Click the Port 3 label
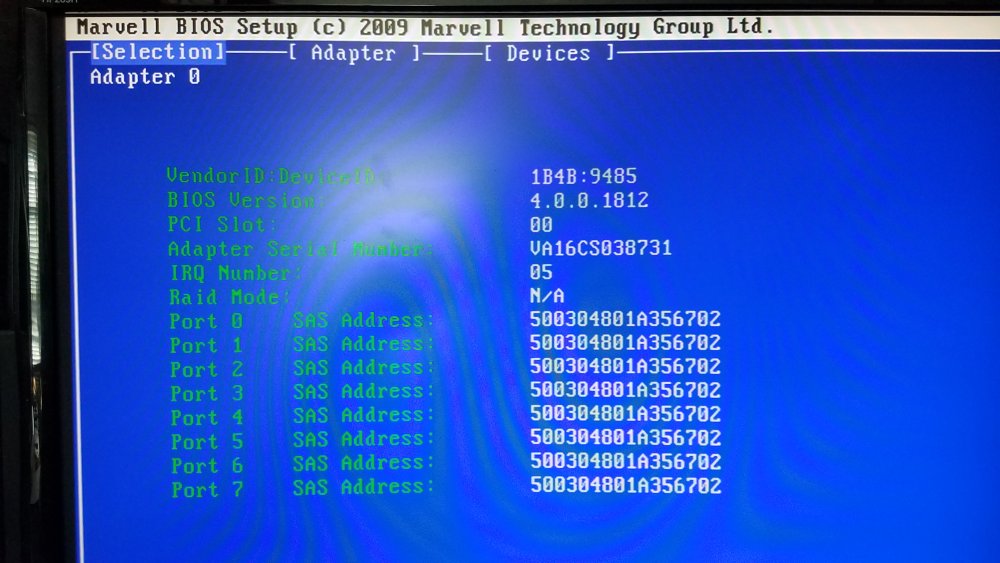The height and width of the screenshot is (563, 1000). point(207,393)
